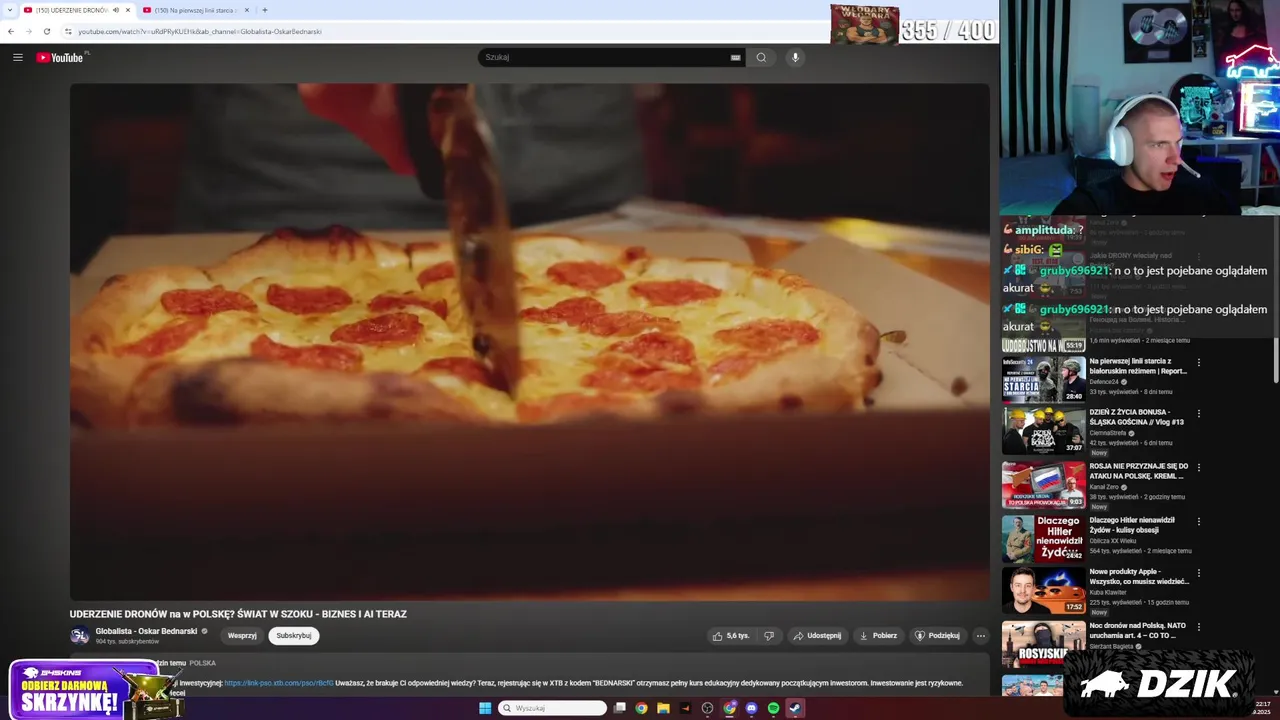The image size is (1280, 720).
Task: Go to YouTube home via logo
Action: click(60, 57)
